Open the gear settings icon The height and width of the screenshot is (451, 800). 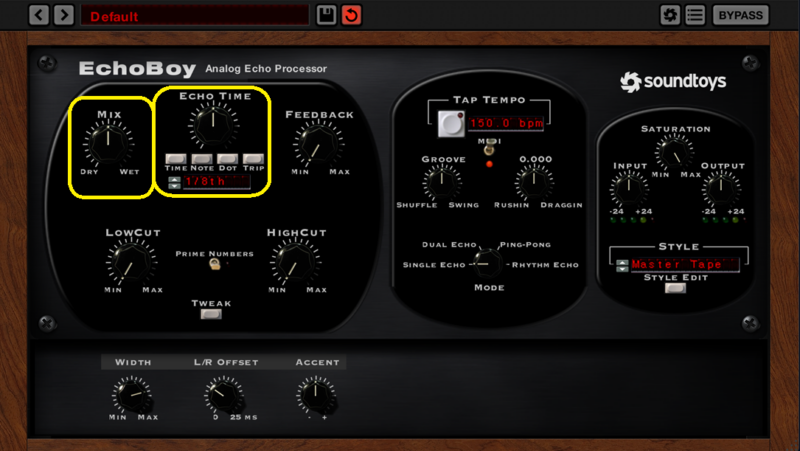pos(670,15)
